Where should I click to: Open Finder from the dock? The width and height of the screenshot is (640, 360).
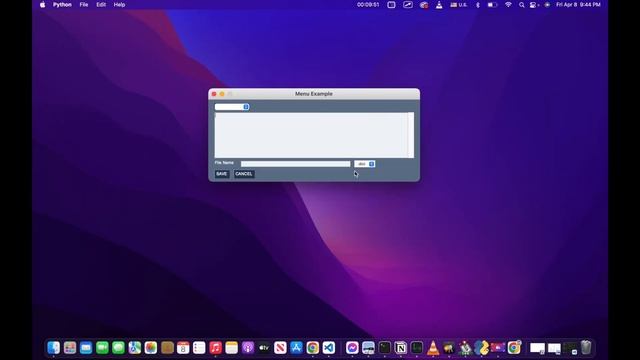tap(53, 348)
